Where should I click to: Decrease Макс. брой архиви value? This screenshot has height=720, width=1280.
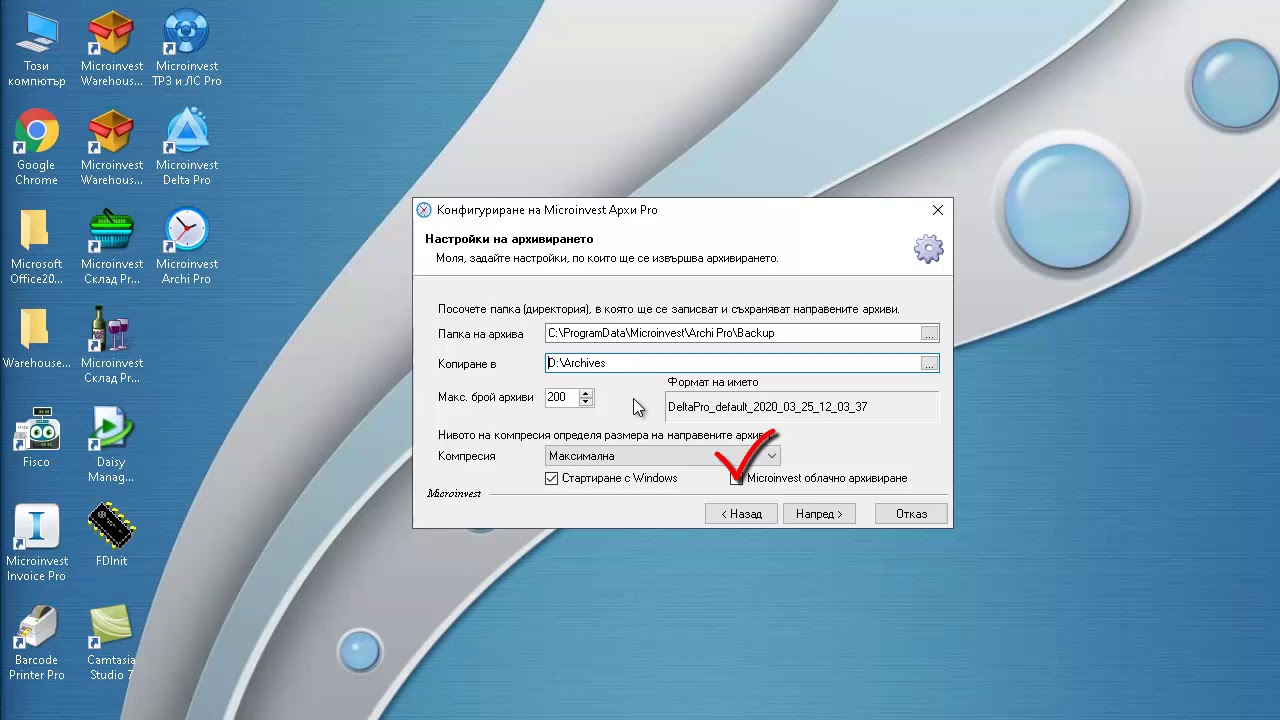click(x=586, y=402)
